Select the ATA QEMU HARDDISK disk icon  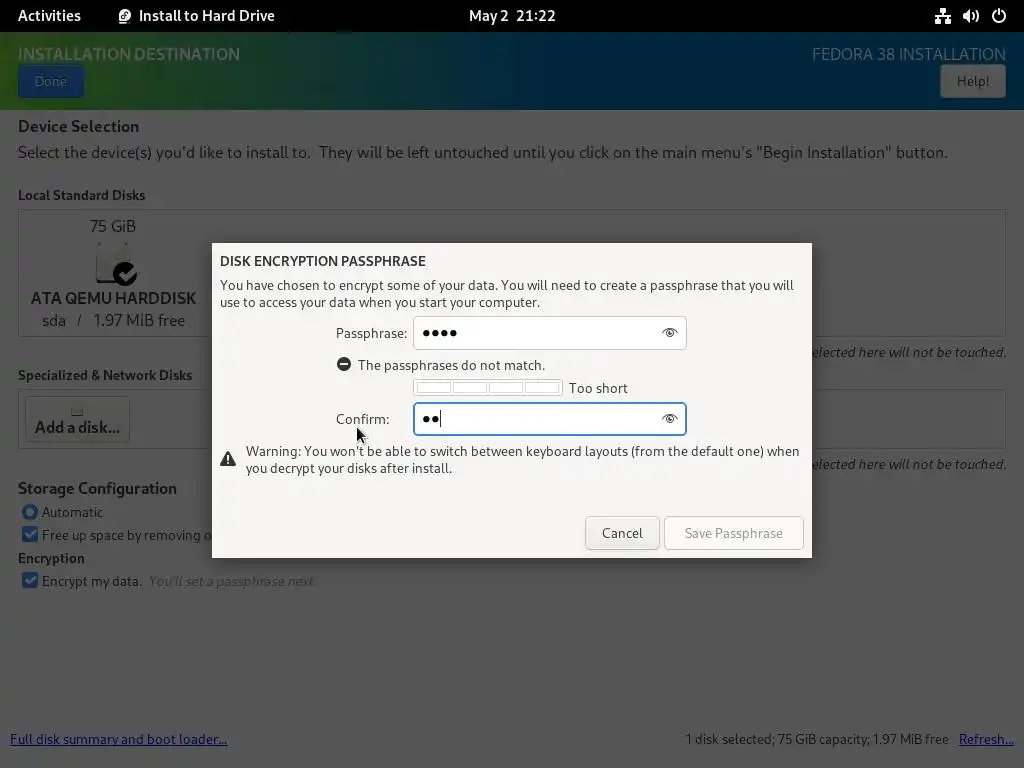pos(114,264)
